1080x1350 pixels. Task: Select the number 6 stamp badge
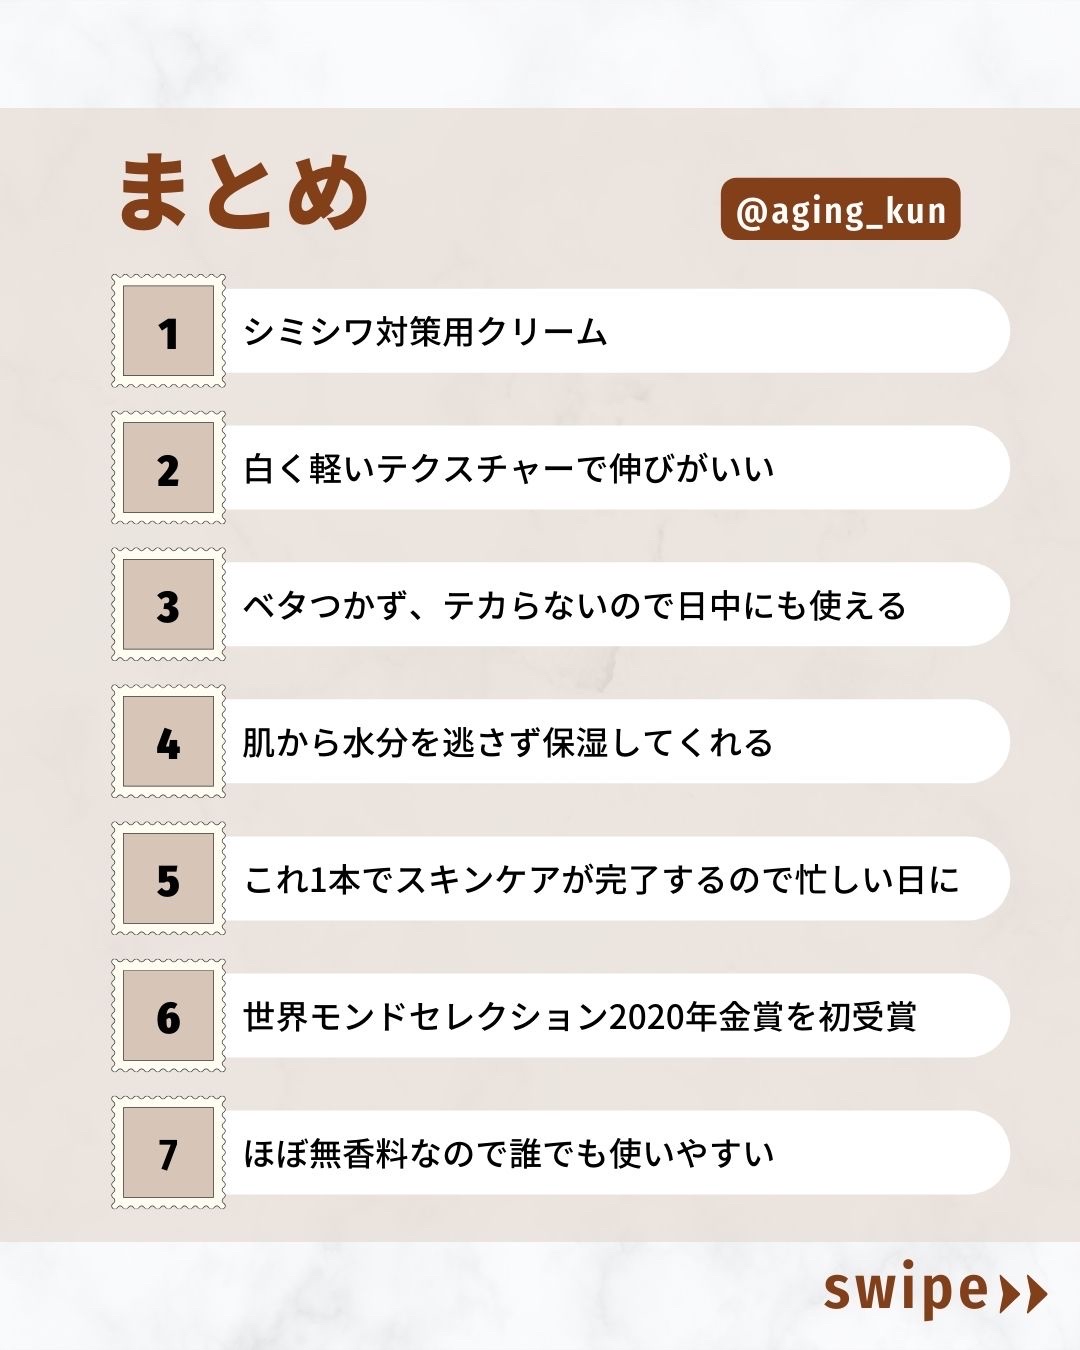tap(168, 1016)
